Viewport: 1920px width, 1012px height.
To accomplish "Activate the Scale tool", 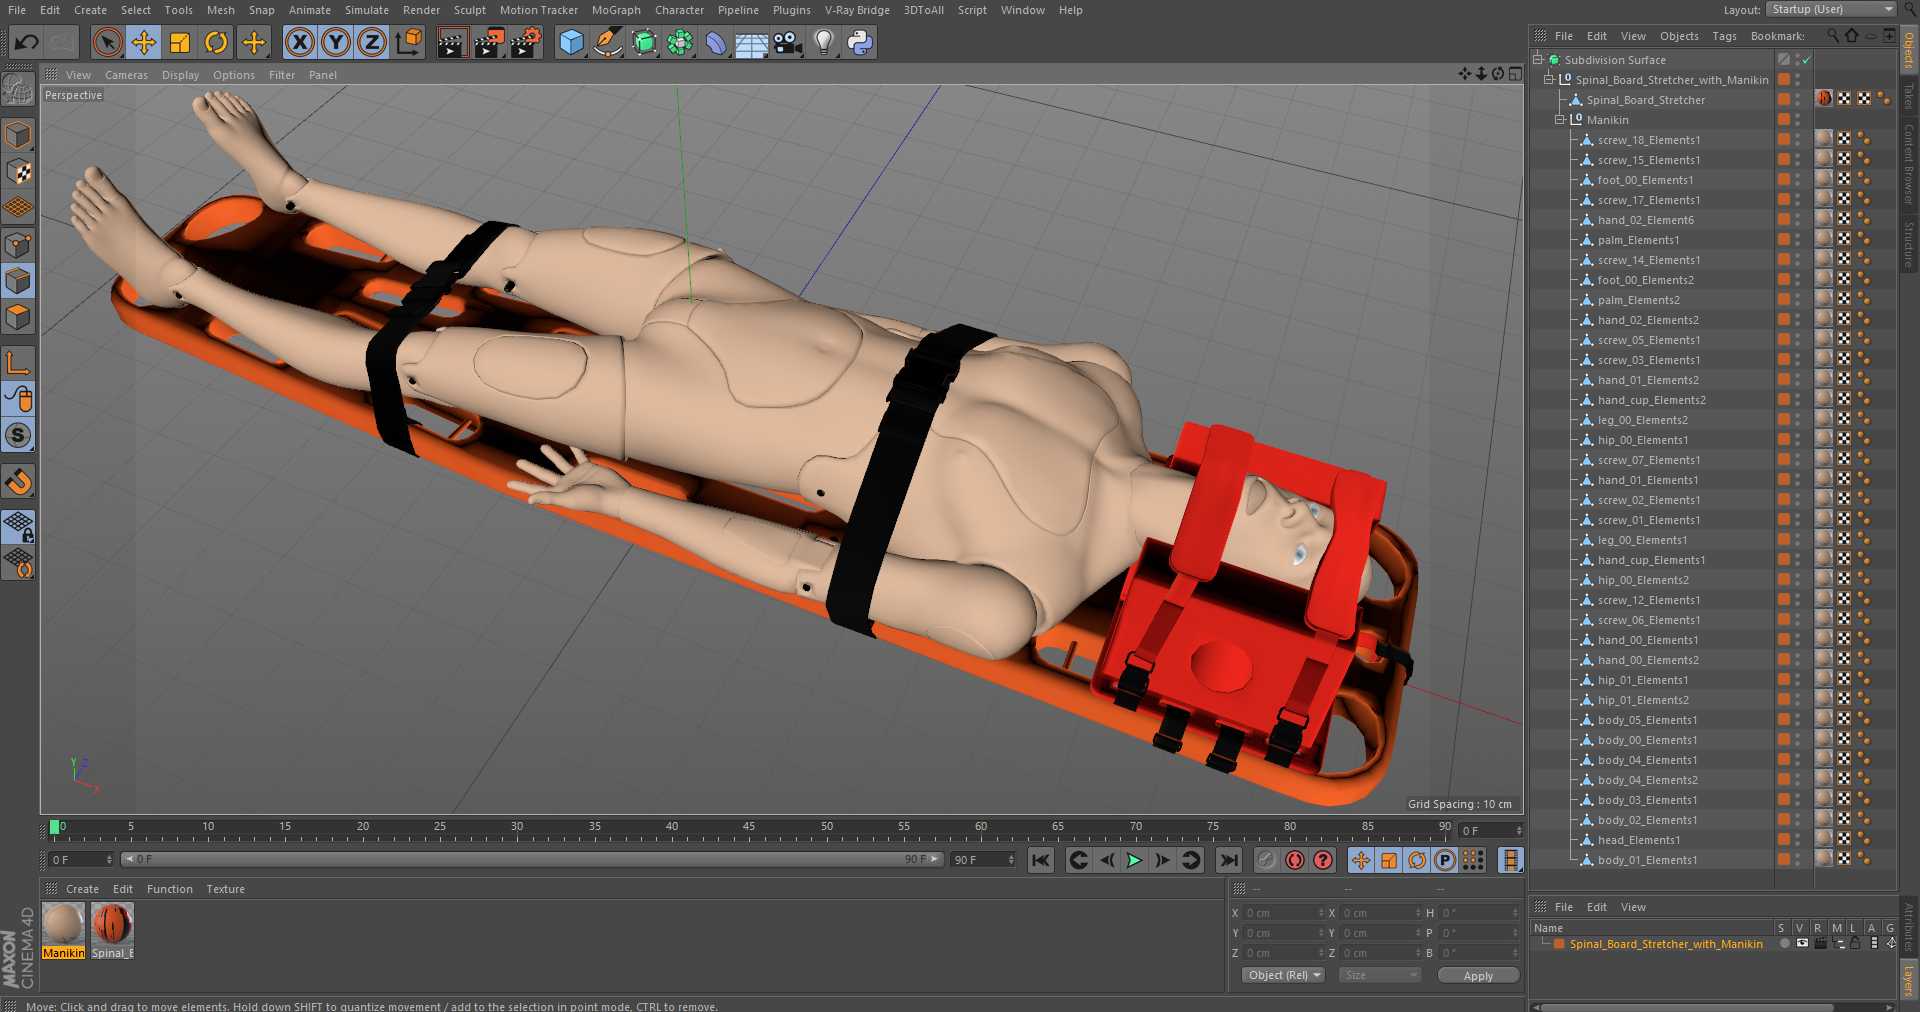I will (180, 42).
